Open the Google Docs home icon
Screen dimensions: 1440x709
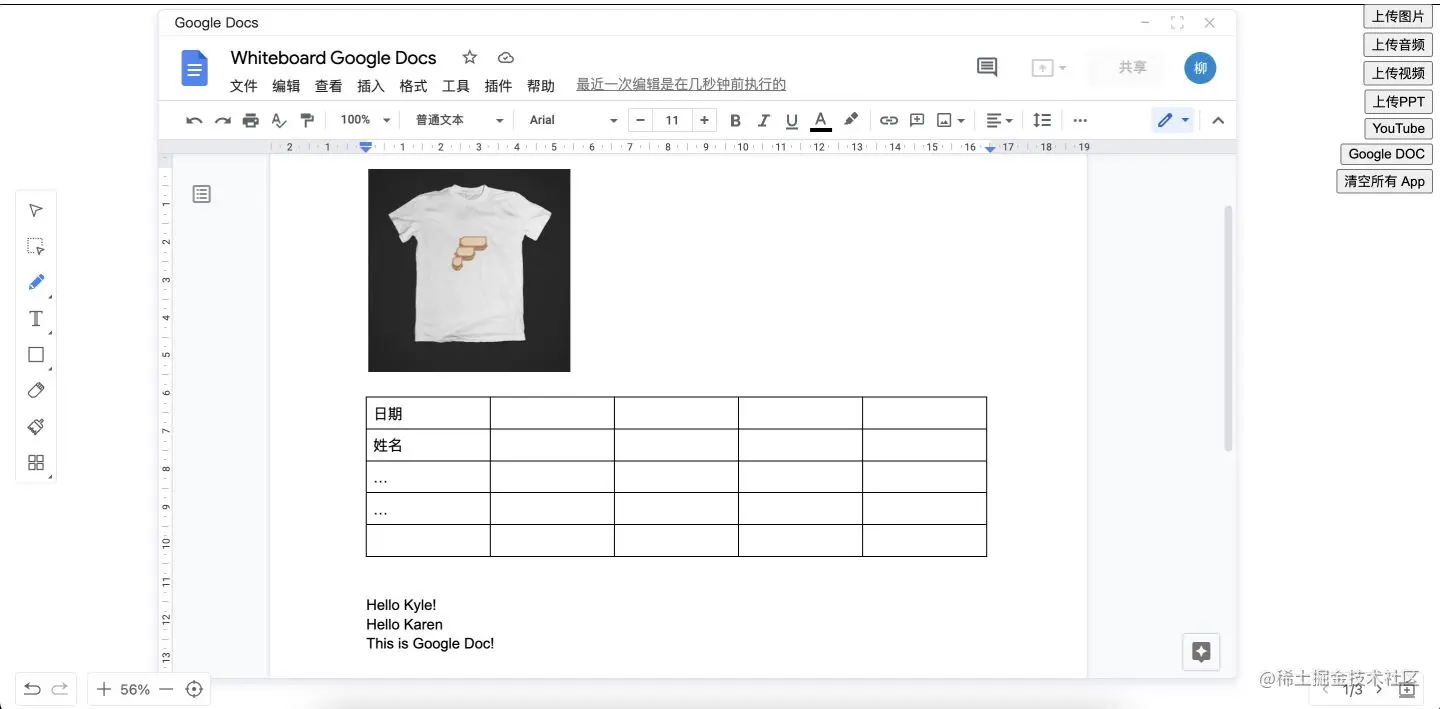coord(194,68)
